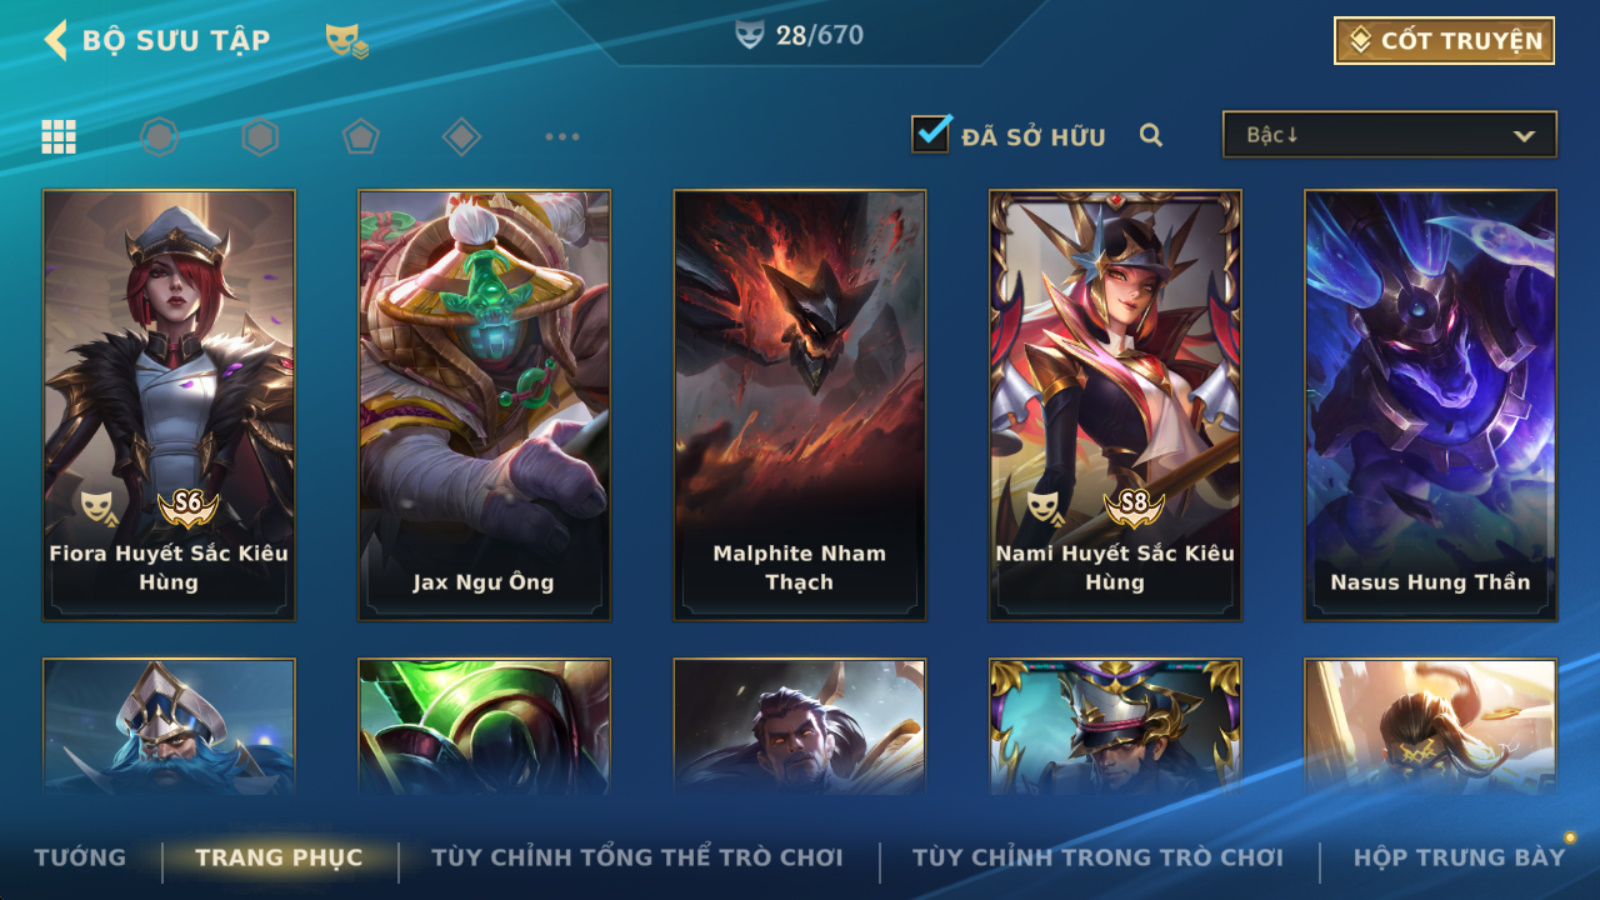Open the Bậc sort dropdown
This screenshot has height=900, width=1600.
click(x=1389, y=135)
